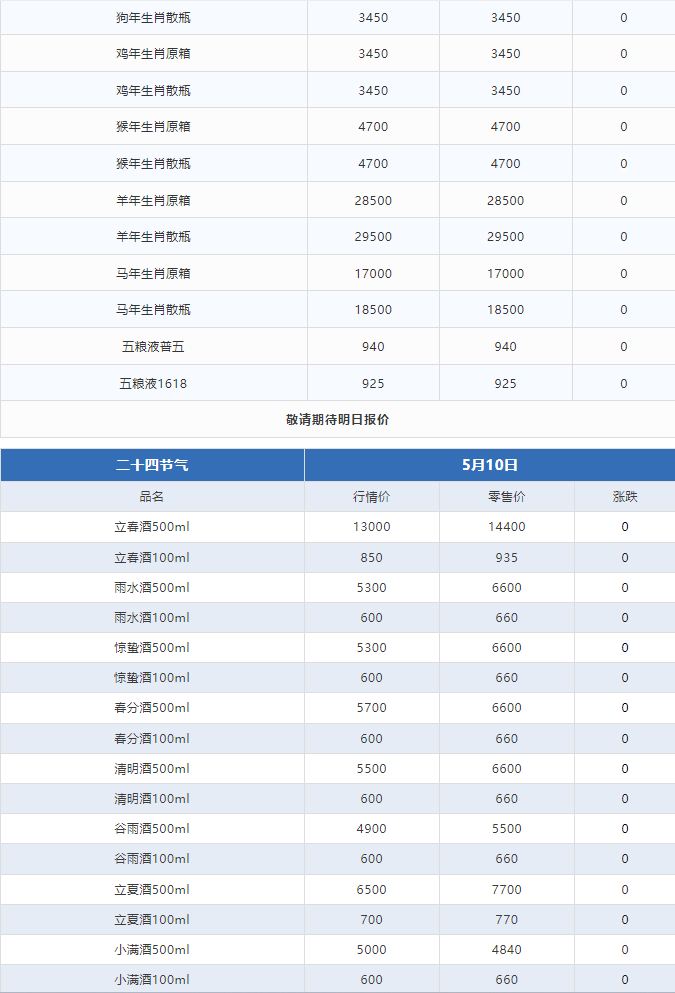This screenshot has width=675, height=993.
Task: Select the 立夏酒500ml name cell
Action: tap(152, 890)
